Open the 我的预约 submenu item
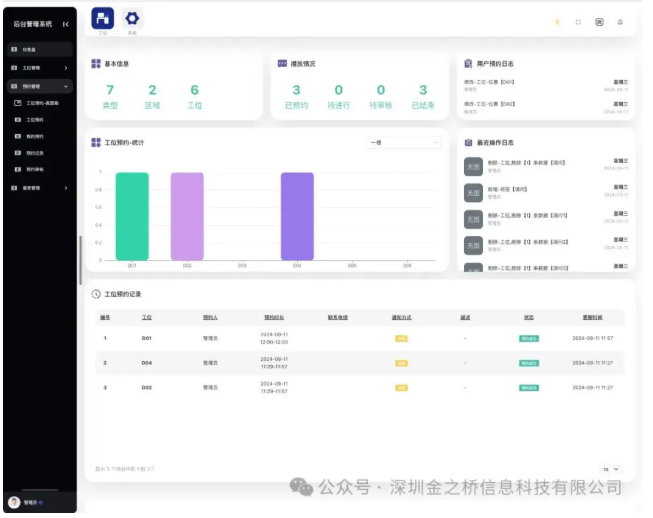Screen dimensions: 653x518 (x=35, y=137)
